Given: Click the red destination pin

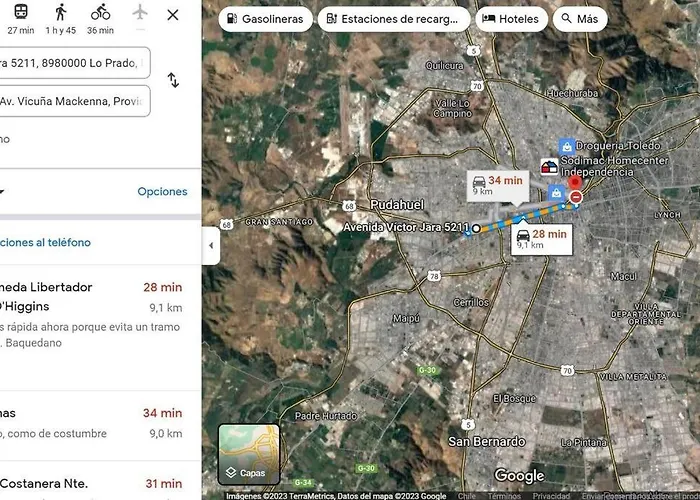Looking at the screenshot, I should click(575, 183).
